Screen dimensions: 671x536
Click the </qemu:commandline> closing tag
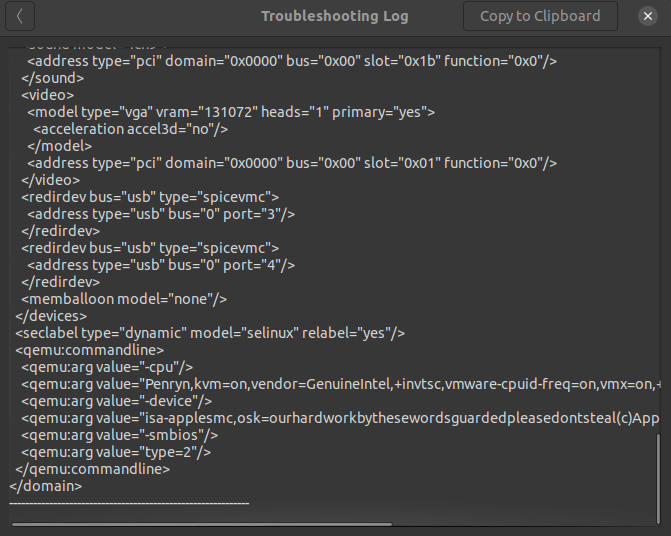92,469
